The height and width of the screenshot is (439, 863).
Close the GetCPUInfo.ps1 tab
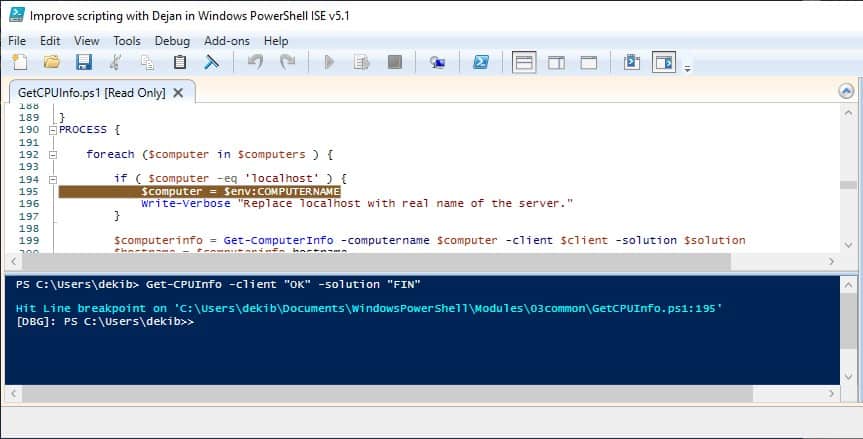click(178, 92)
